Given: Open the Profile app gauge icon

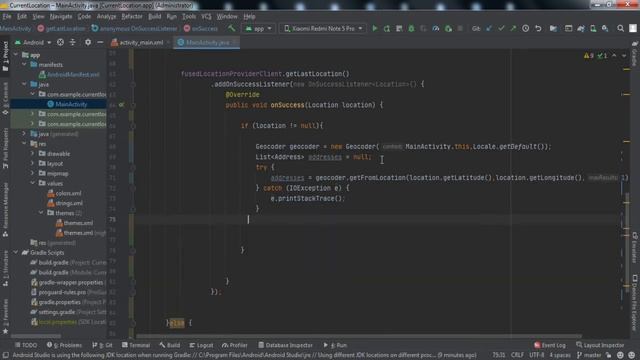Looking at the screenshot, I should coord(436,28).
